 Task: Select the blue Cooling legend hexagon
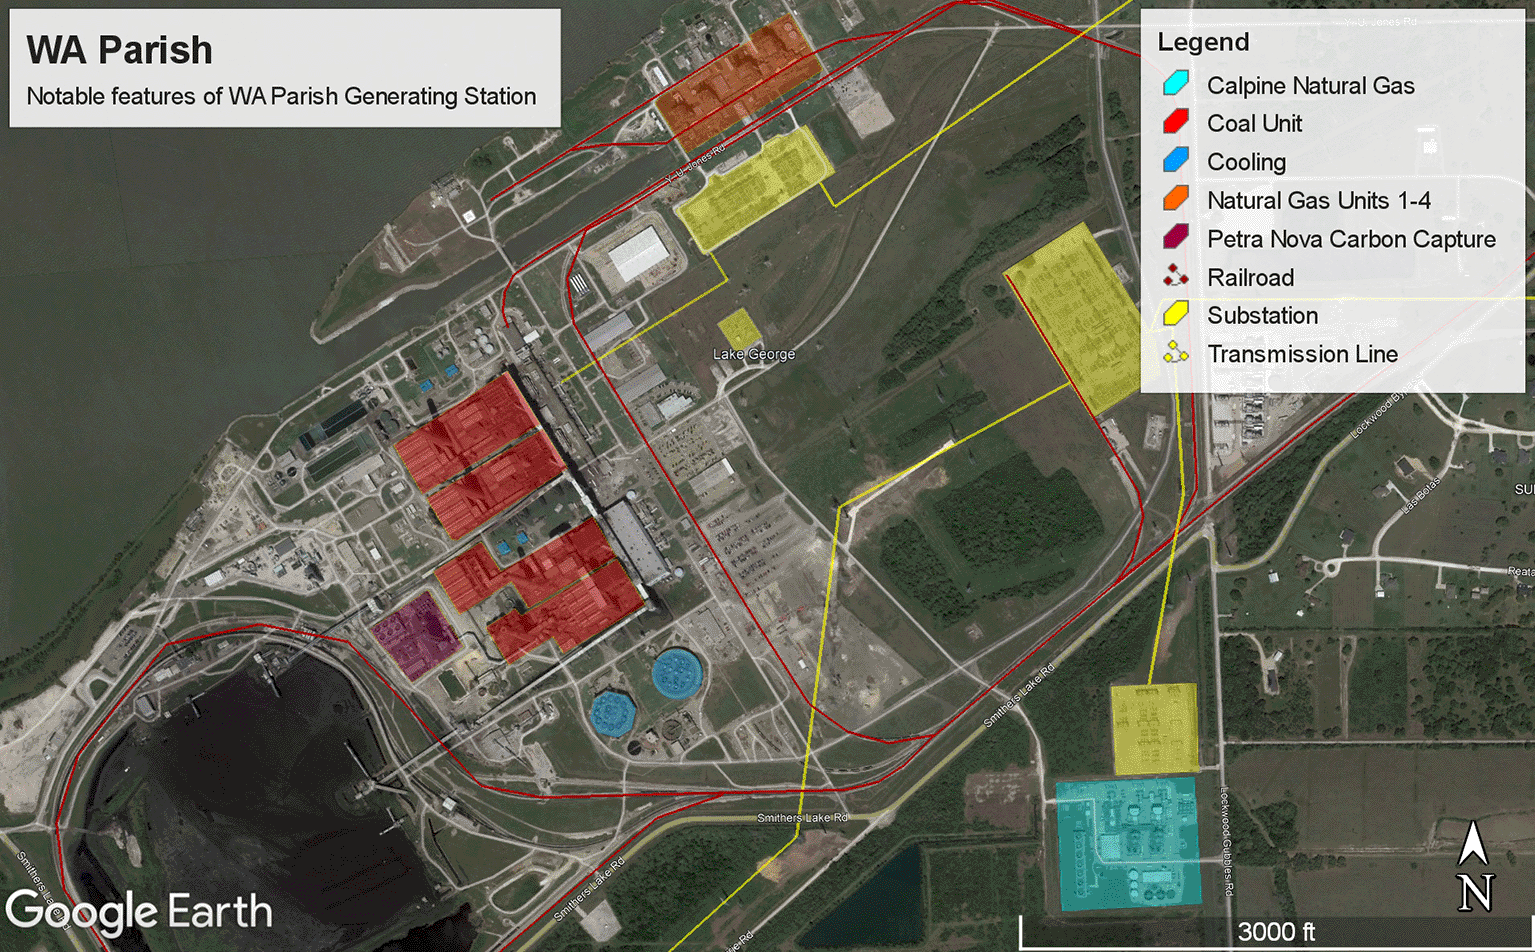(1175, 161)
